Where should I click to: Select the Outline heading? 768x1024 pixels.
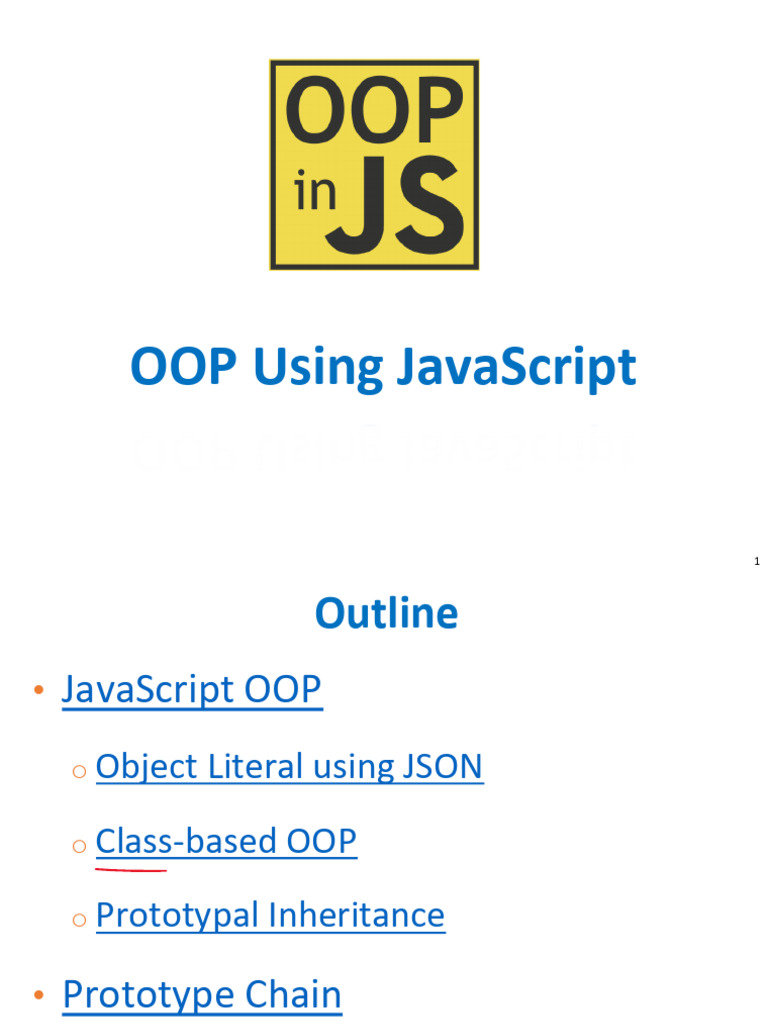pyautogui.click(x=386, y=613)
